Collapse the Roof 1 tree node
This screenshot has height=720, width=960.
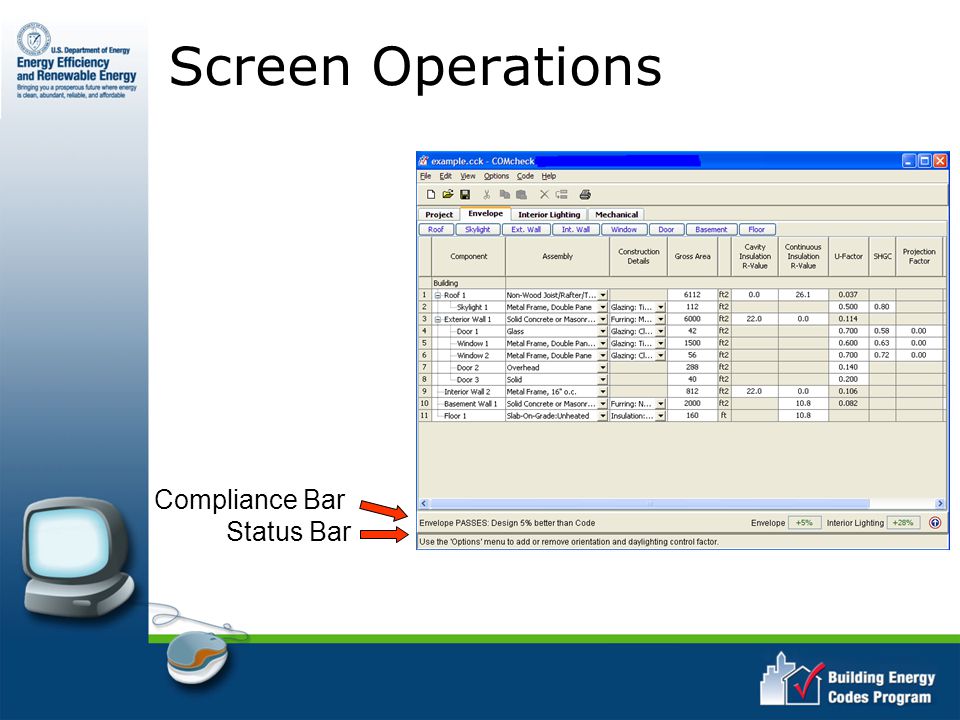tap(438, 295)
